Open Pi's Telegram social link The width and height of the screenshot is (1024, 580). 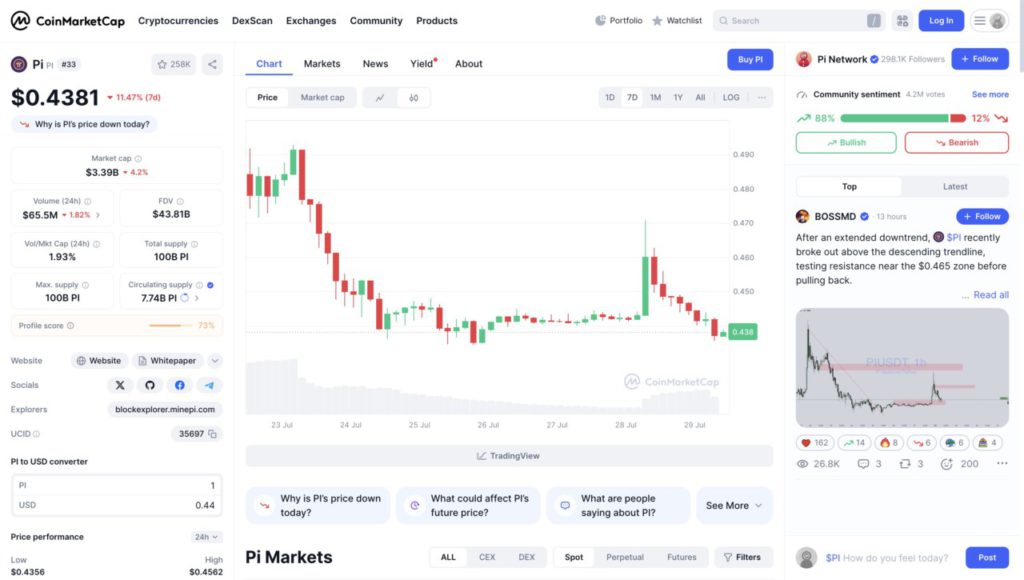click(x=209, y=385)
